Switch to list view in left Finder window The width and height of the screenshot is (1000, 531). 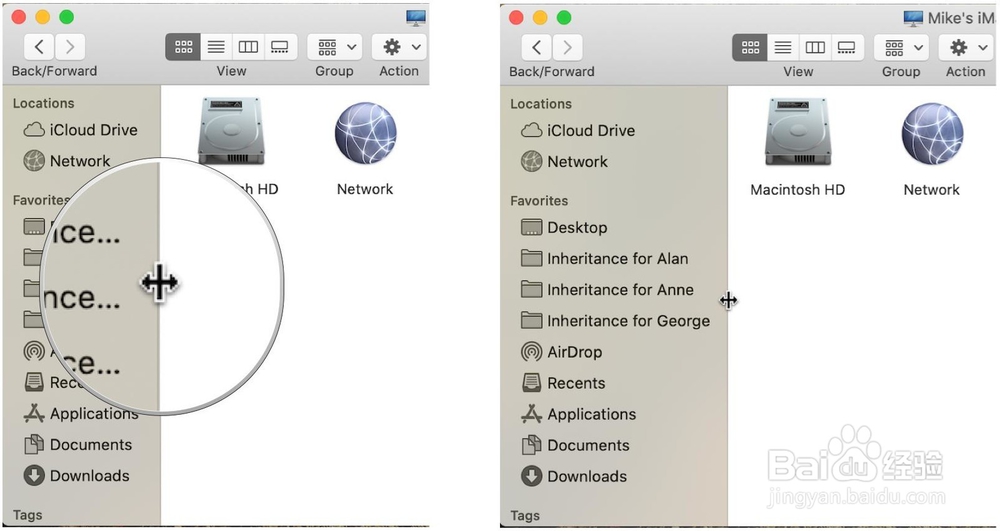coord(216,47)
